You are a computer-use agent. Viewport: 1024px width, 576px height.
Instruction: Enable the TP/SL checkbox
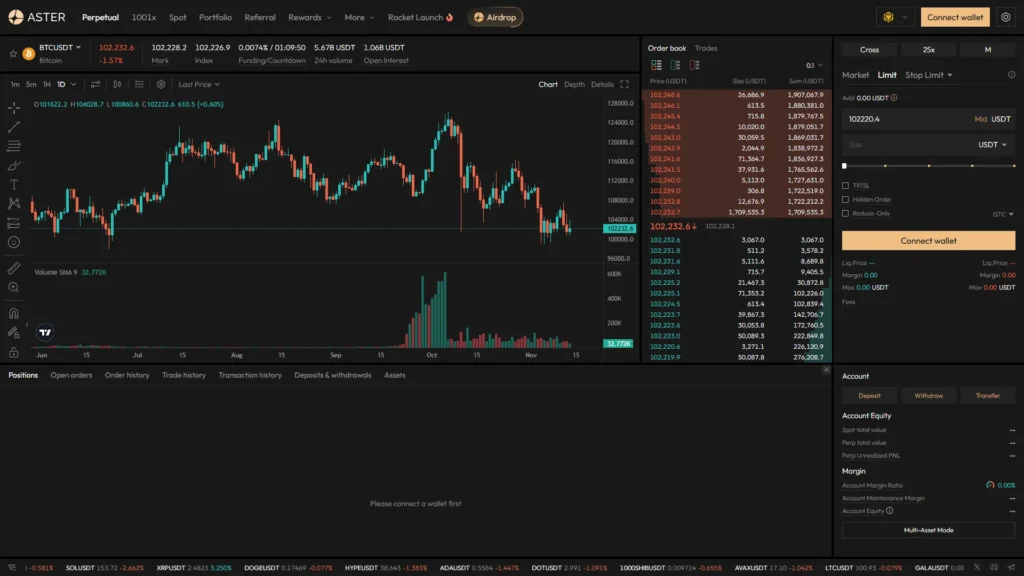(846, 186)
